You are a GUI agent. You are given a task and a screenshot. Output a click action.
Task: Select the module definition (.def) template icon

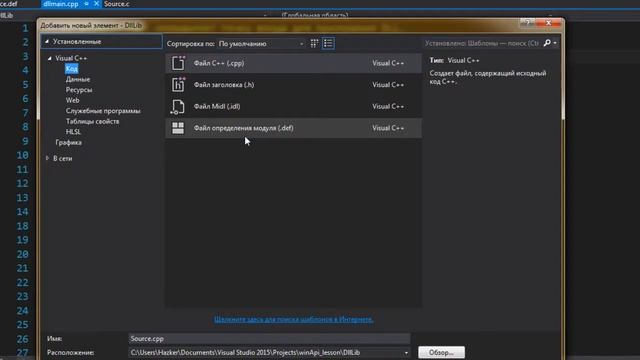pyautogui.click(x=178, y=128)
